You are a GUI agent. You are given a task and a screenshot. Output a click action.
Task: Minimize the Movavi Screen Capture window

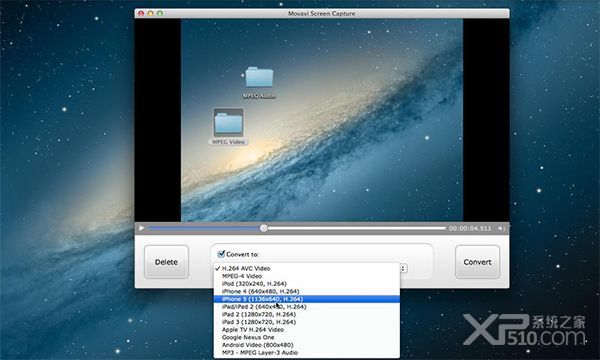point(150,13)
